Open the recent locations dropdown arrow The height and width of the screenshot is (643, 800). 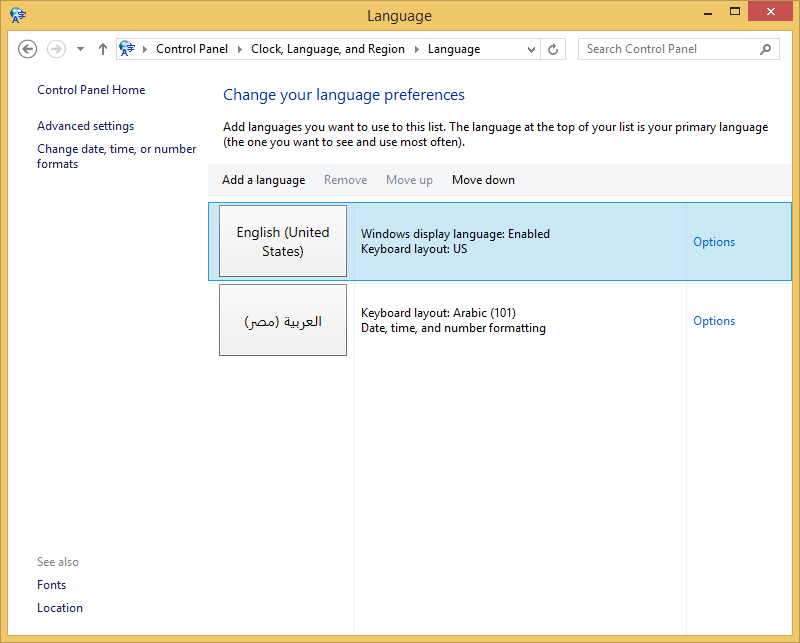80,49
